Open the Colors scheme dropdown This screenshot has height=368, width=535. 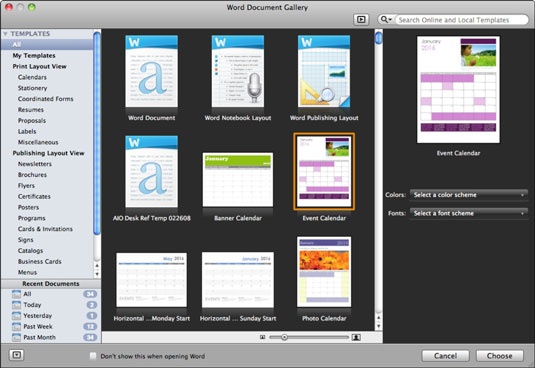(468, 195)
